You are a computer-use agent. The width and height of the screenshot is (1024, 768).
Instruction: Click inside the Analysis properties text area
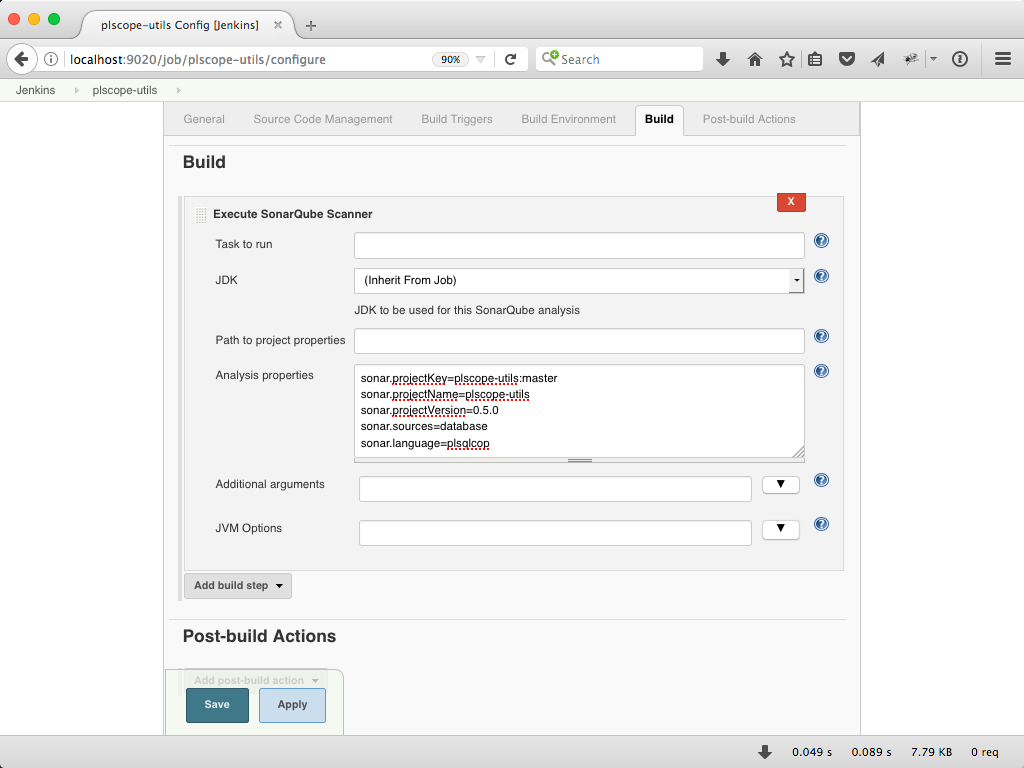[579, 411]
